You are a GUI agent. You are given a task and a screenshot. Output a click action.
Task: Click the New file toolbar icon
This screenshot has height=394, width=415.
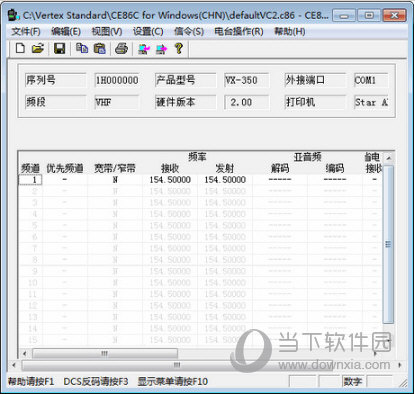click(x=21, y=49)
